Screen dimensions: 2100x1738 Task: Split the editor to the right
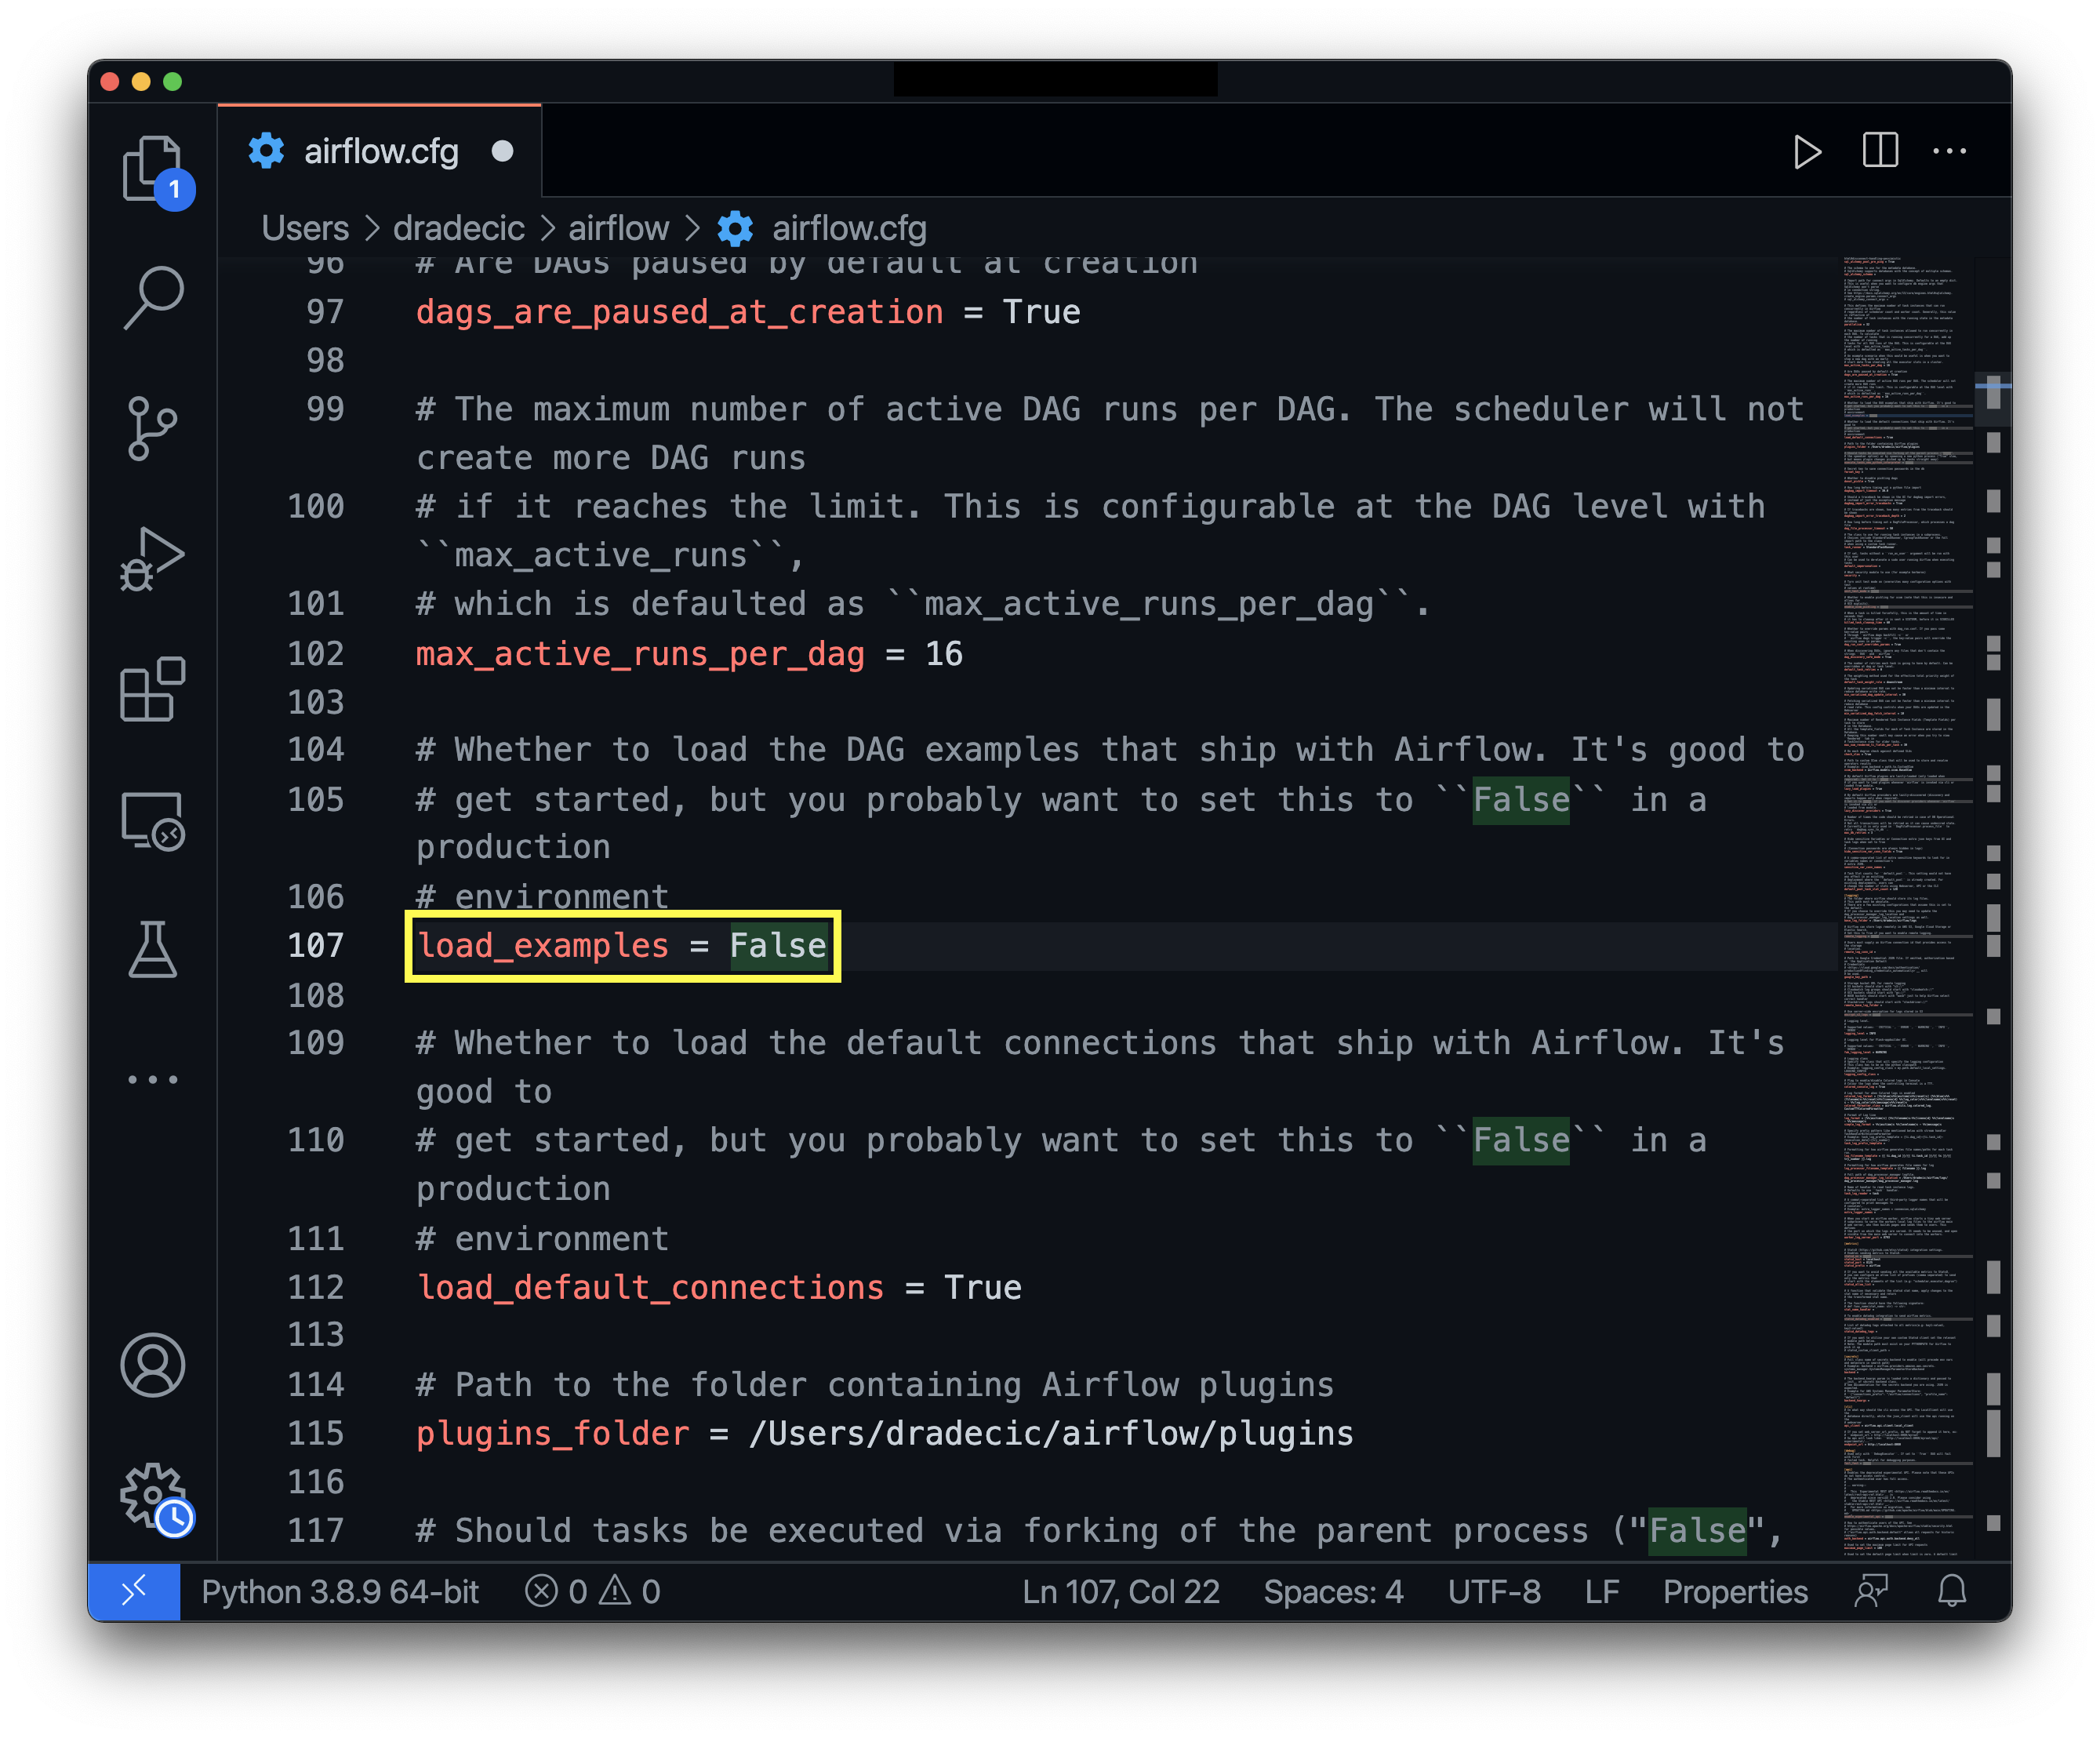coord(1880,151)
